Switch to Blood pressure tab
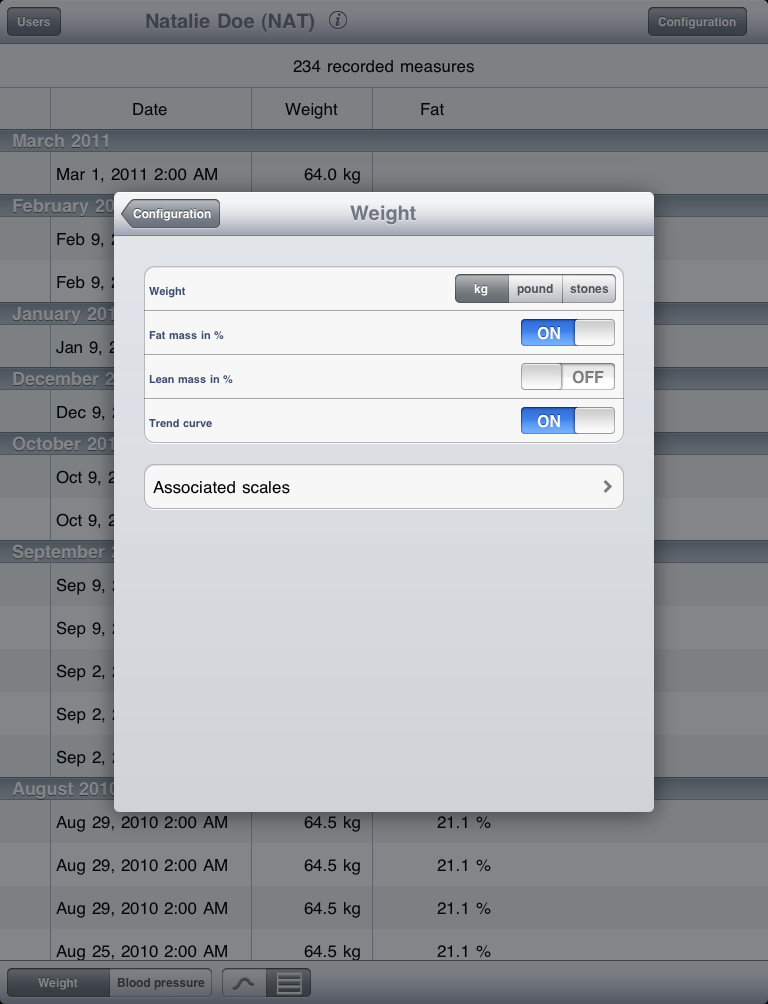Image resolution: width=768 pixels, height=1004 pixels. [x=161, y=982]
